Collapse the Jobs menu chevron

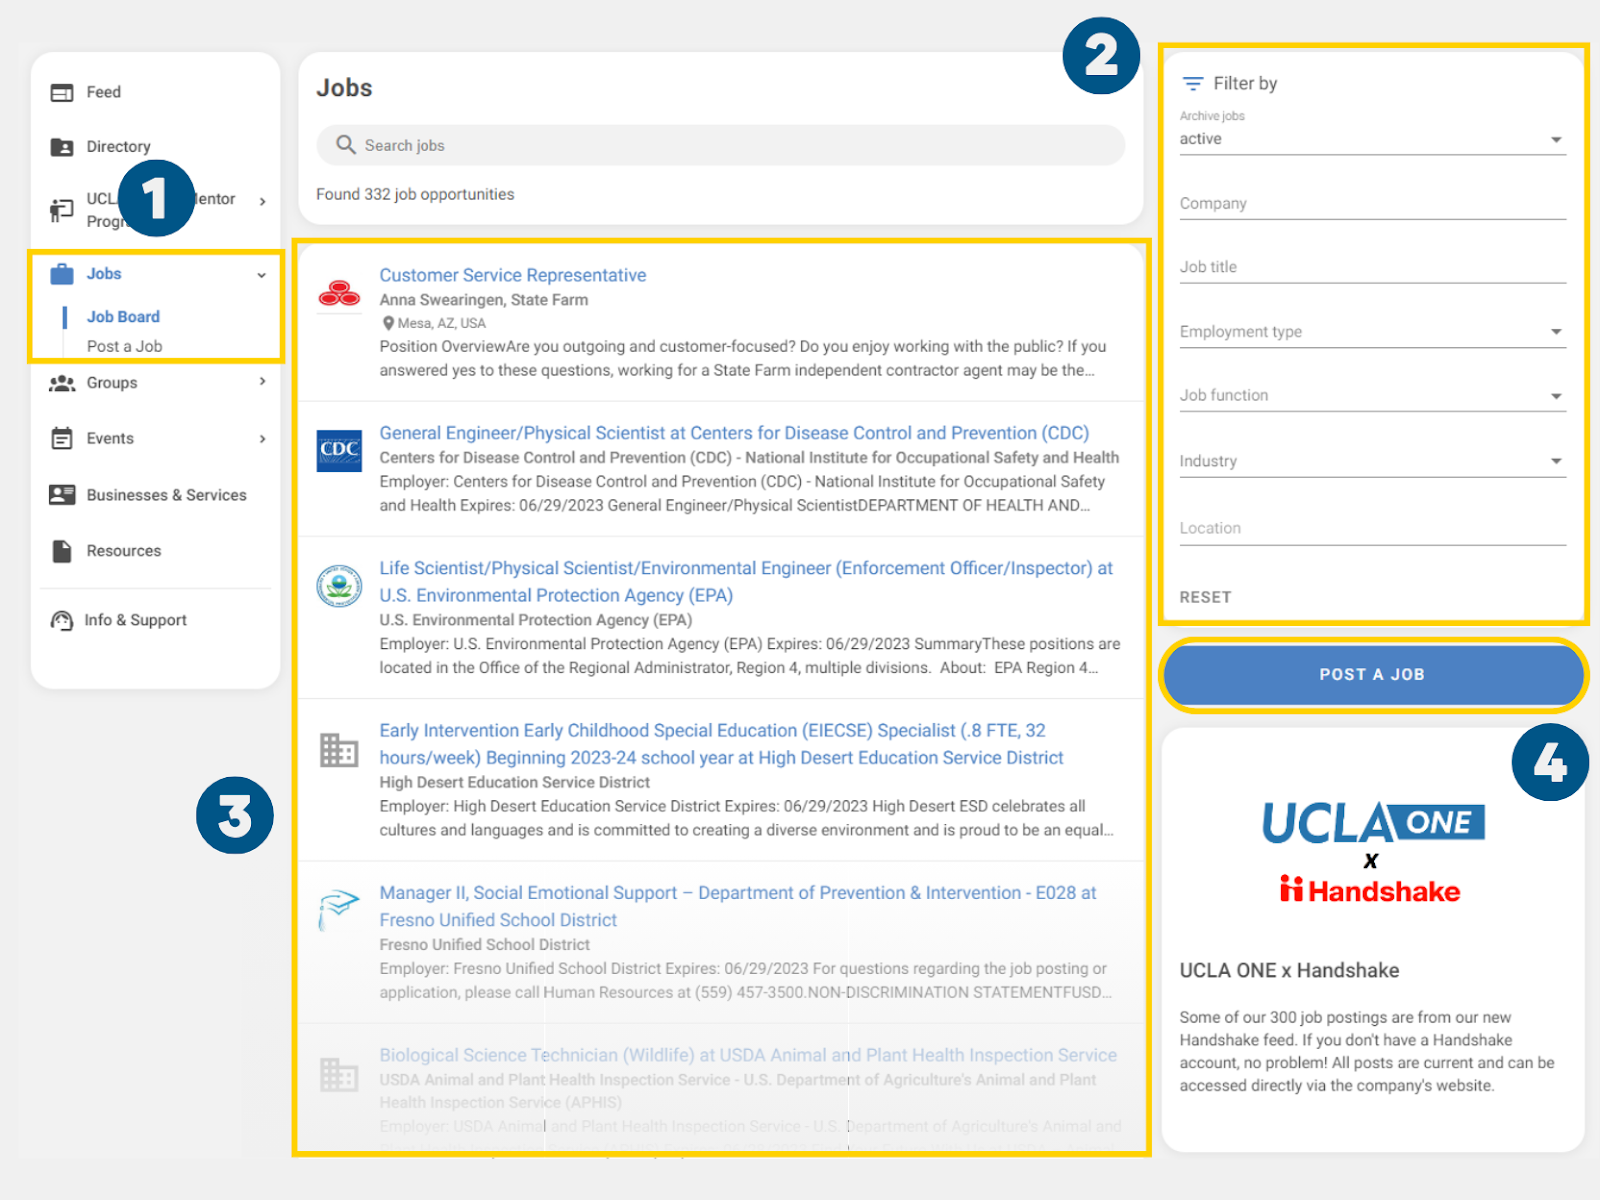coord(261,275)
